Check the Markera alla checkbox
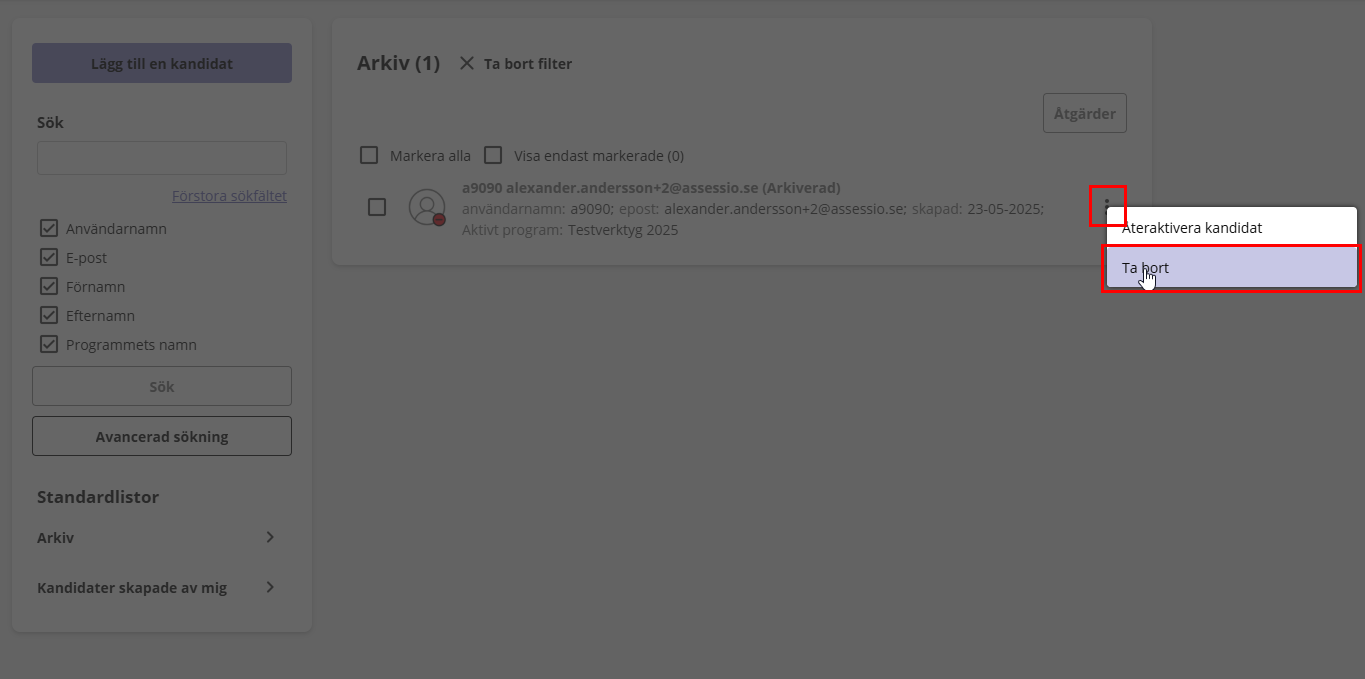The image size is (1365, 679). [369, 155]
